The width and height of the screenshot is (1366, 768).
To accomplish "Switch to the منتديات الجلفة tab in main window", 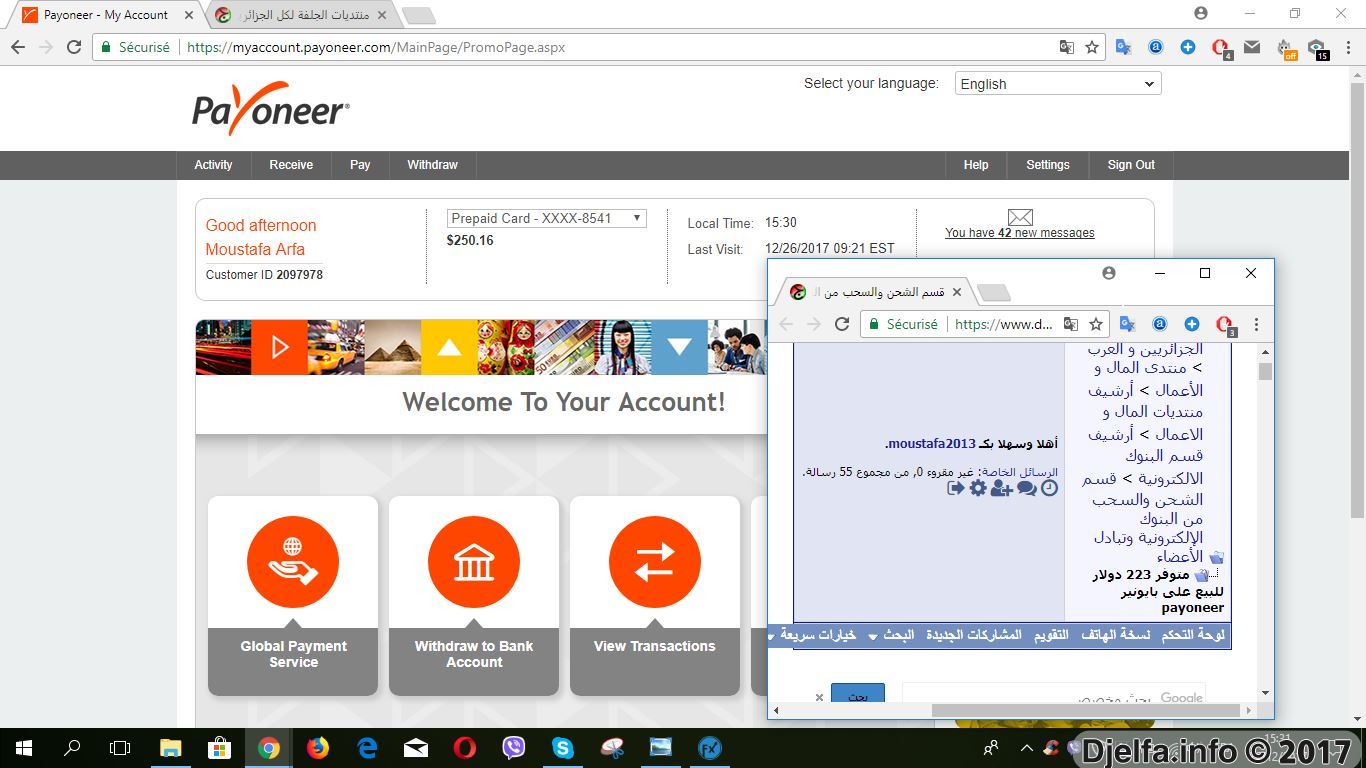I will (x=302, y=15).
